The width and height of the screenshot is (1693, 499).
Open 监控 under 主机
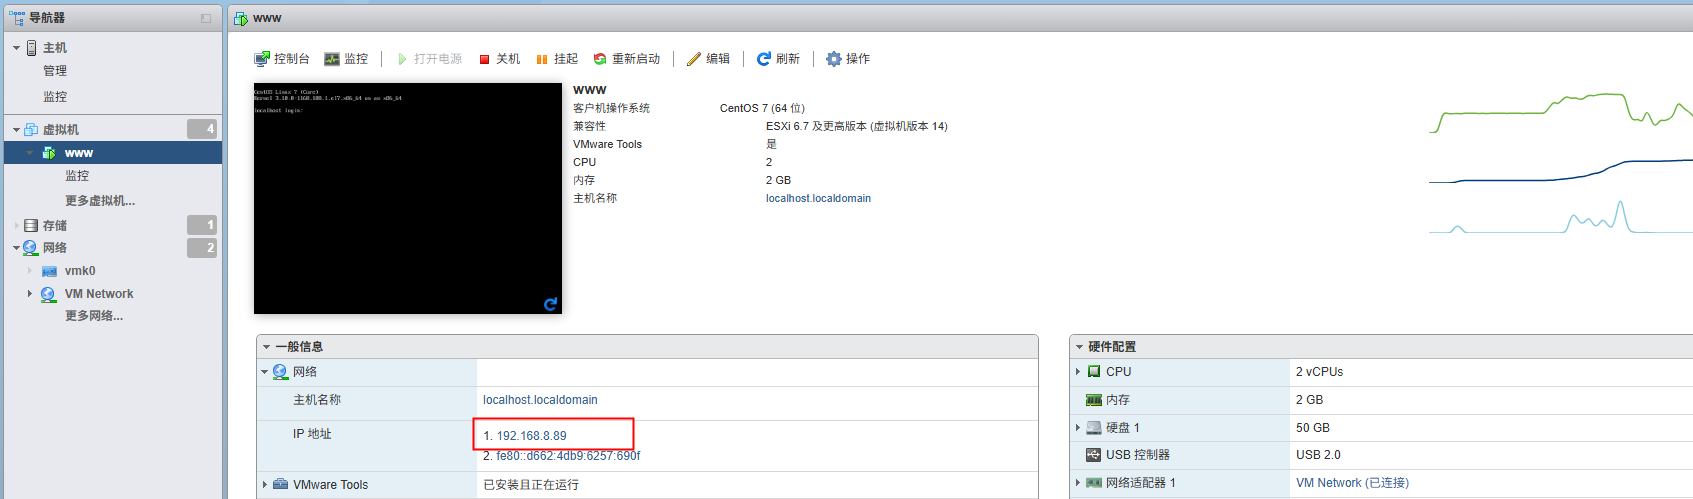[x=55, y=97]
